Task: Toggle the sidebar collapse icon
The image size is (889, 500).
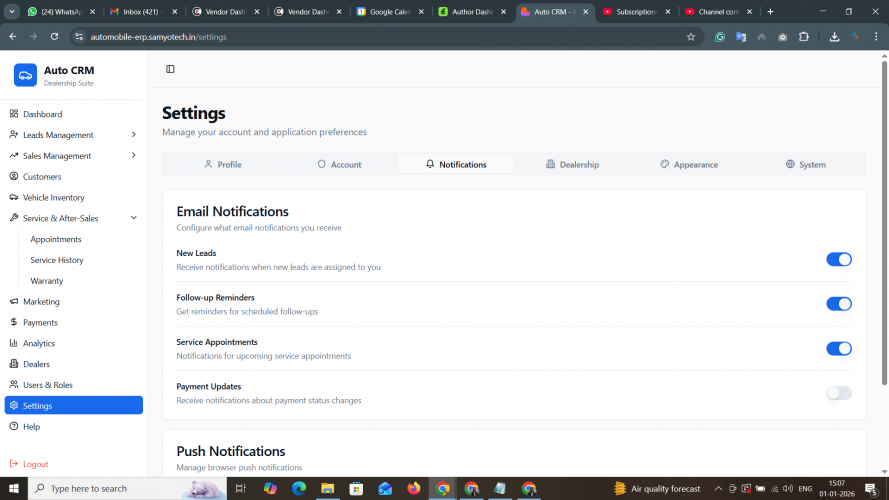Action: click(170, 69)
